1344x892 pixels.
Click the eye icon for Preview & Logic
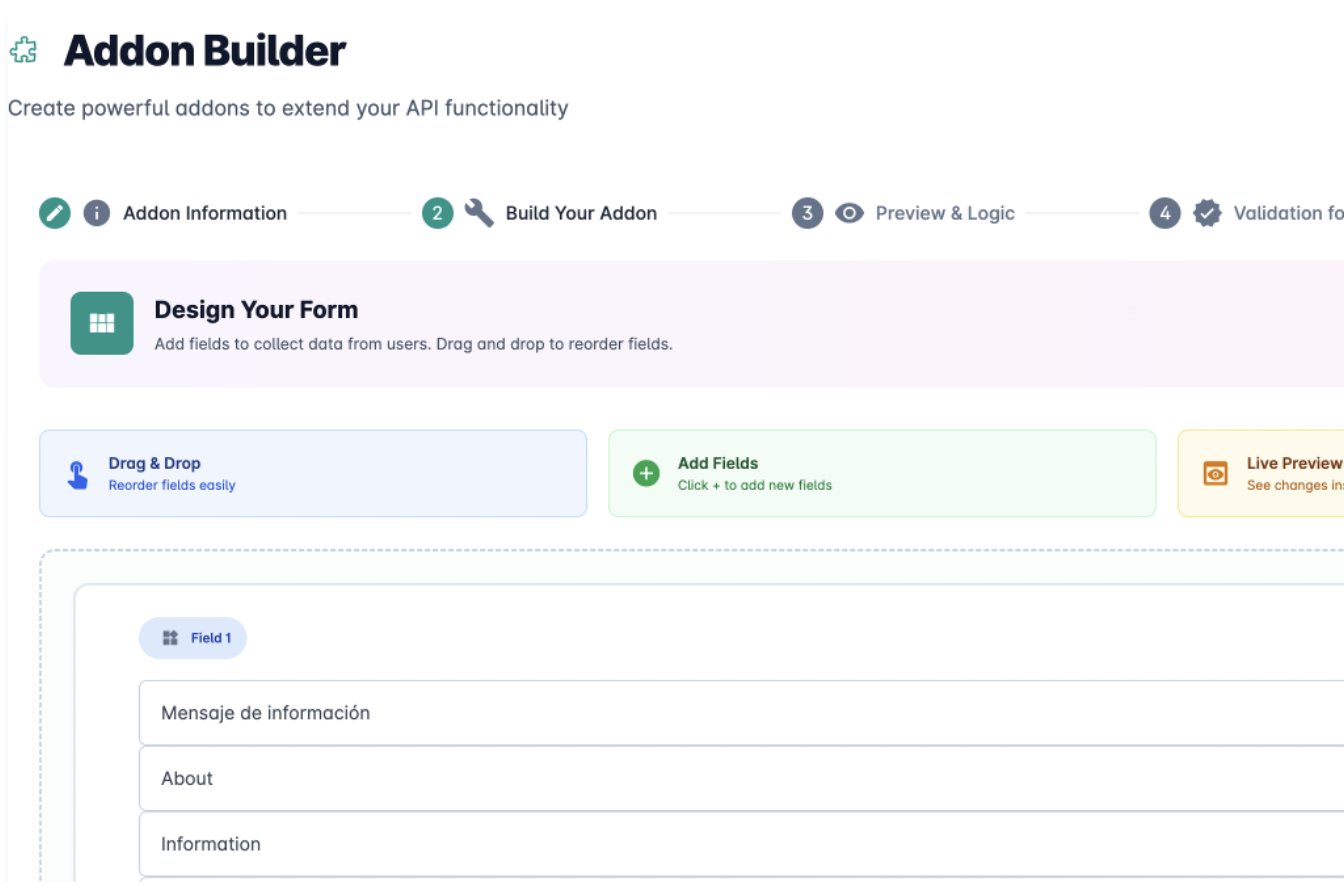coord(849,213)
